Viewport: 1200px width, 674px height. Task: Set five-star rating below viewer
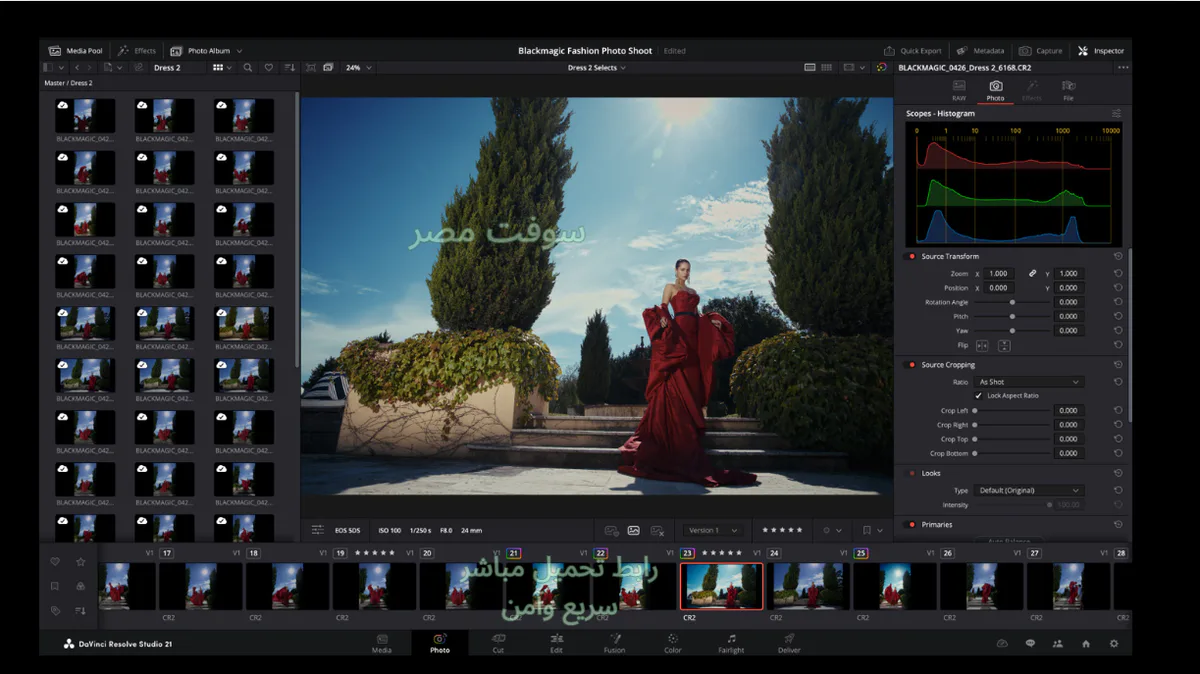coord(782,530)
